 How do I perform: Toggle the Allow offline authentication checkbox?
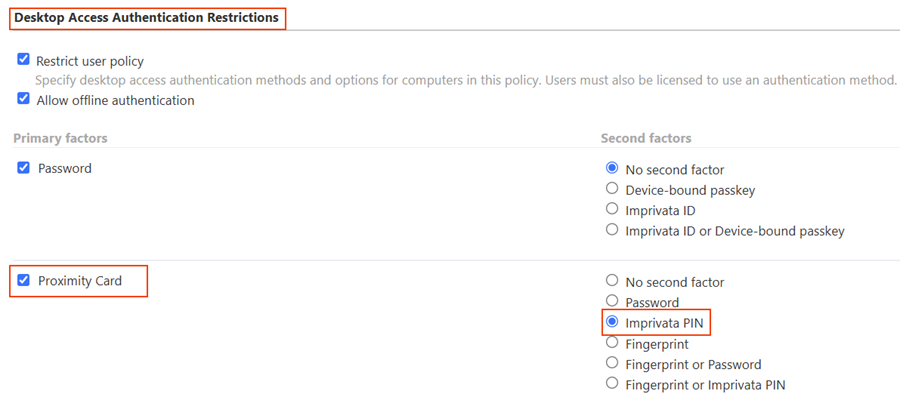23,99
